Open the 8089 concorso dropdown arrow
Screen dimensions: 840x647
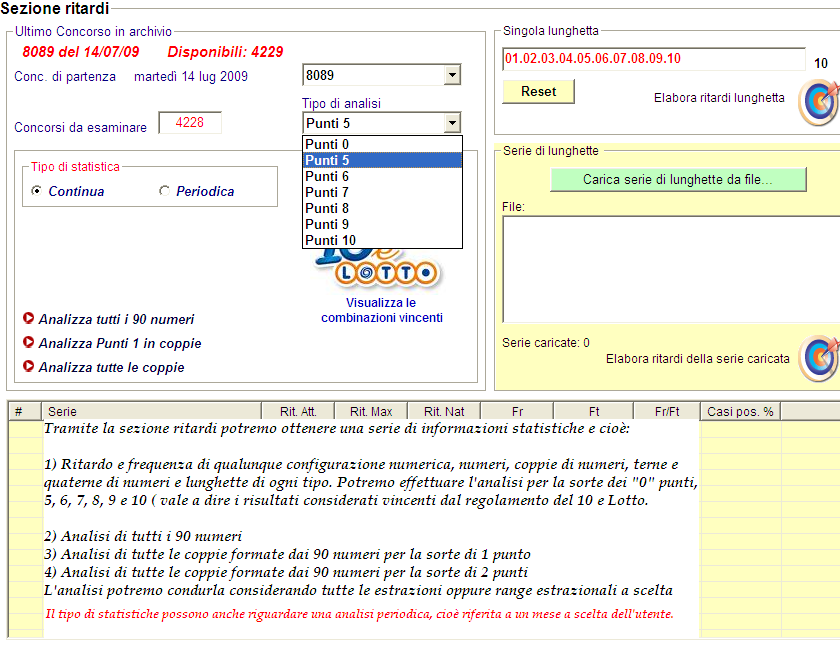coord(452,75)
